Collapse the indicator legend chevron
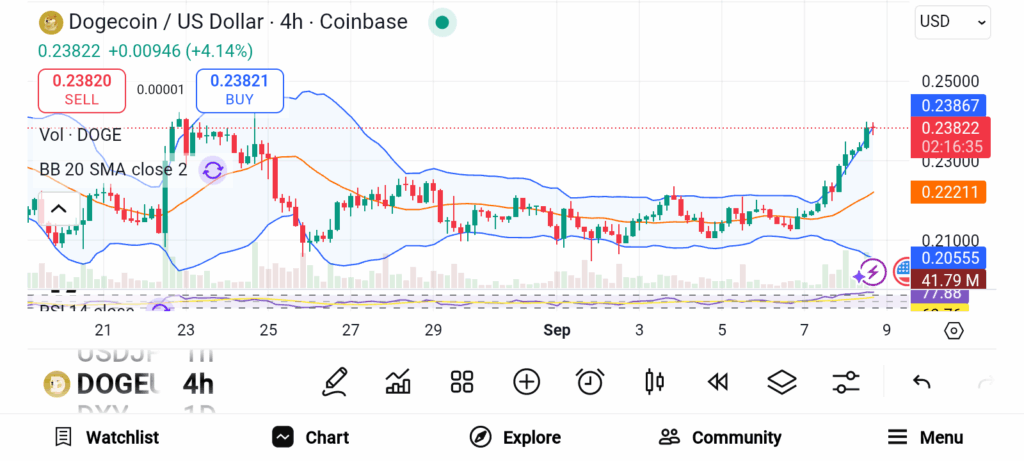The height and width of the screenshot is (461, 1024). 57,209
